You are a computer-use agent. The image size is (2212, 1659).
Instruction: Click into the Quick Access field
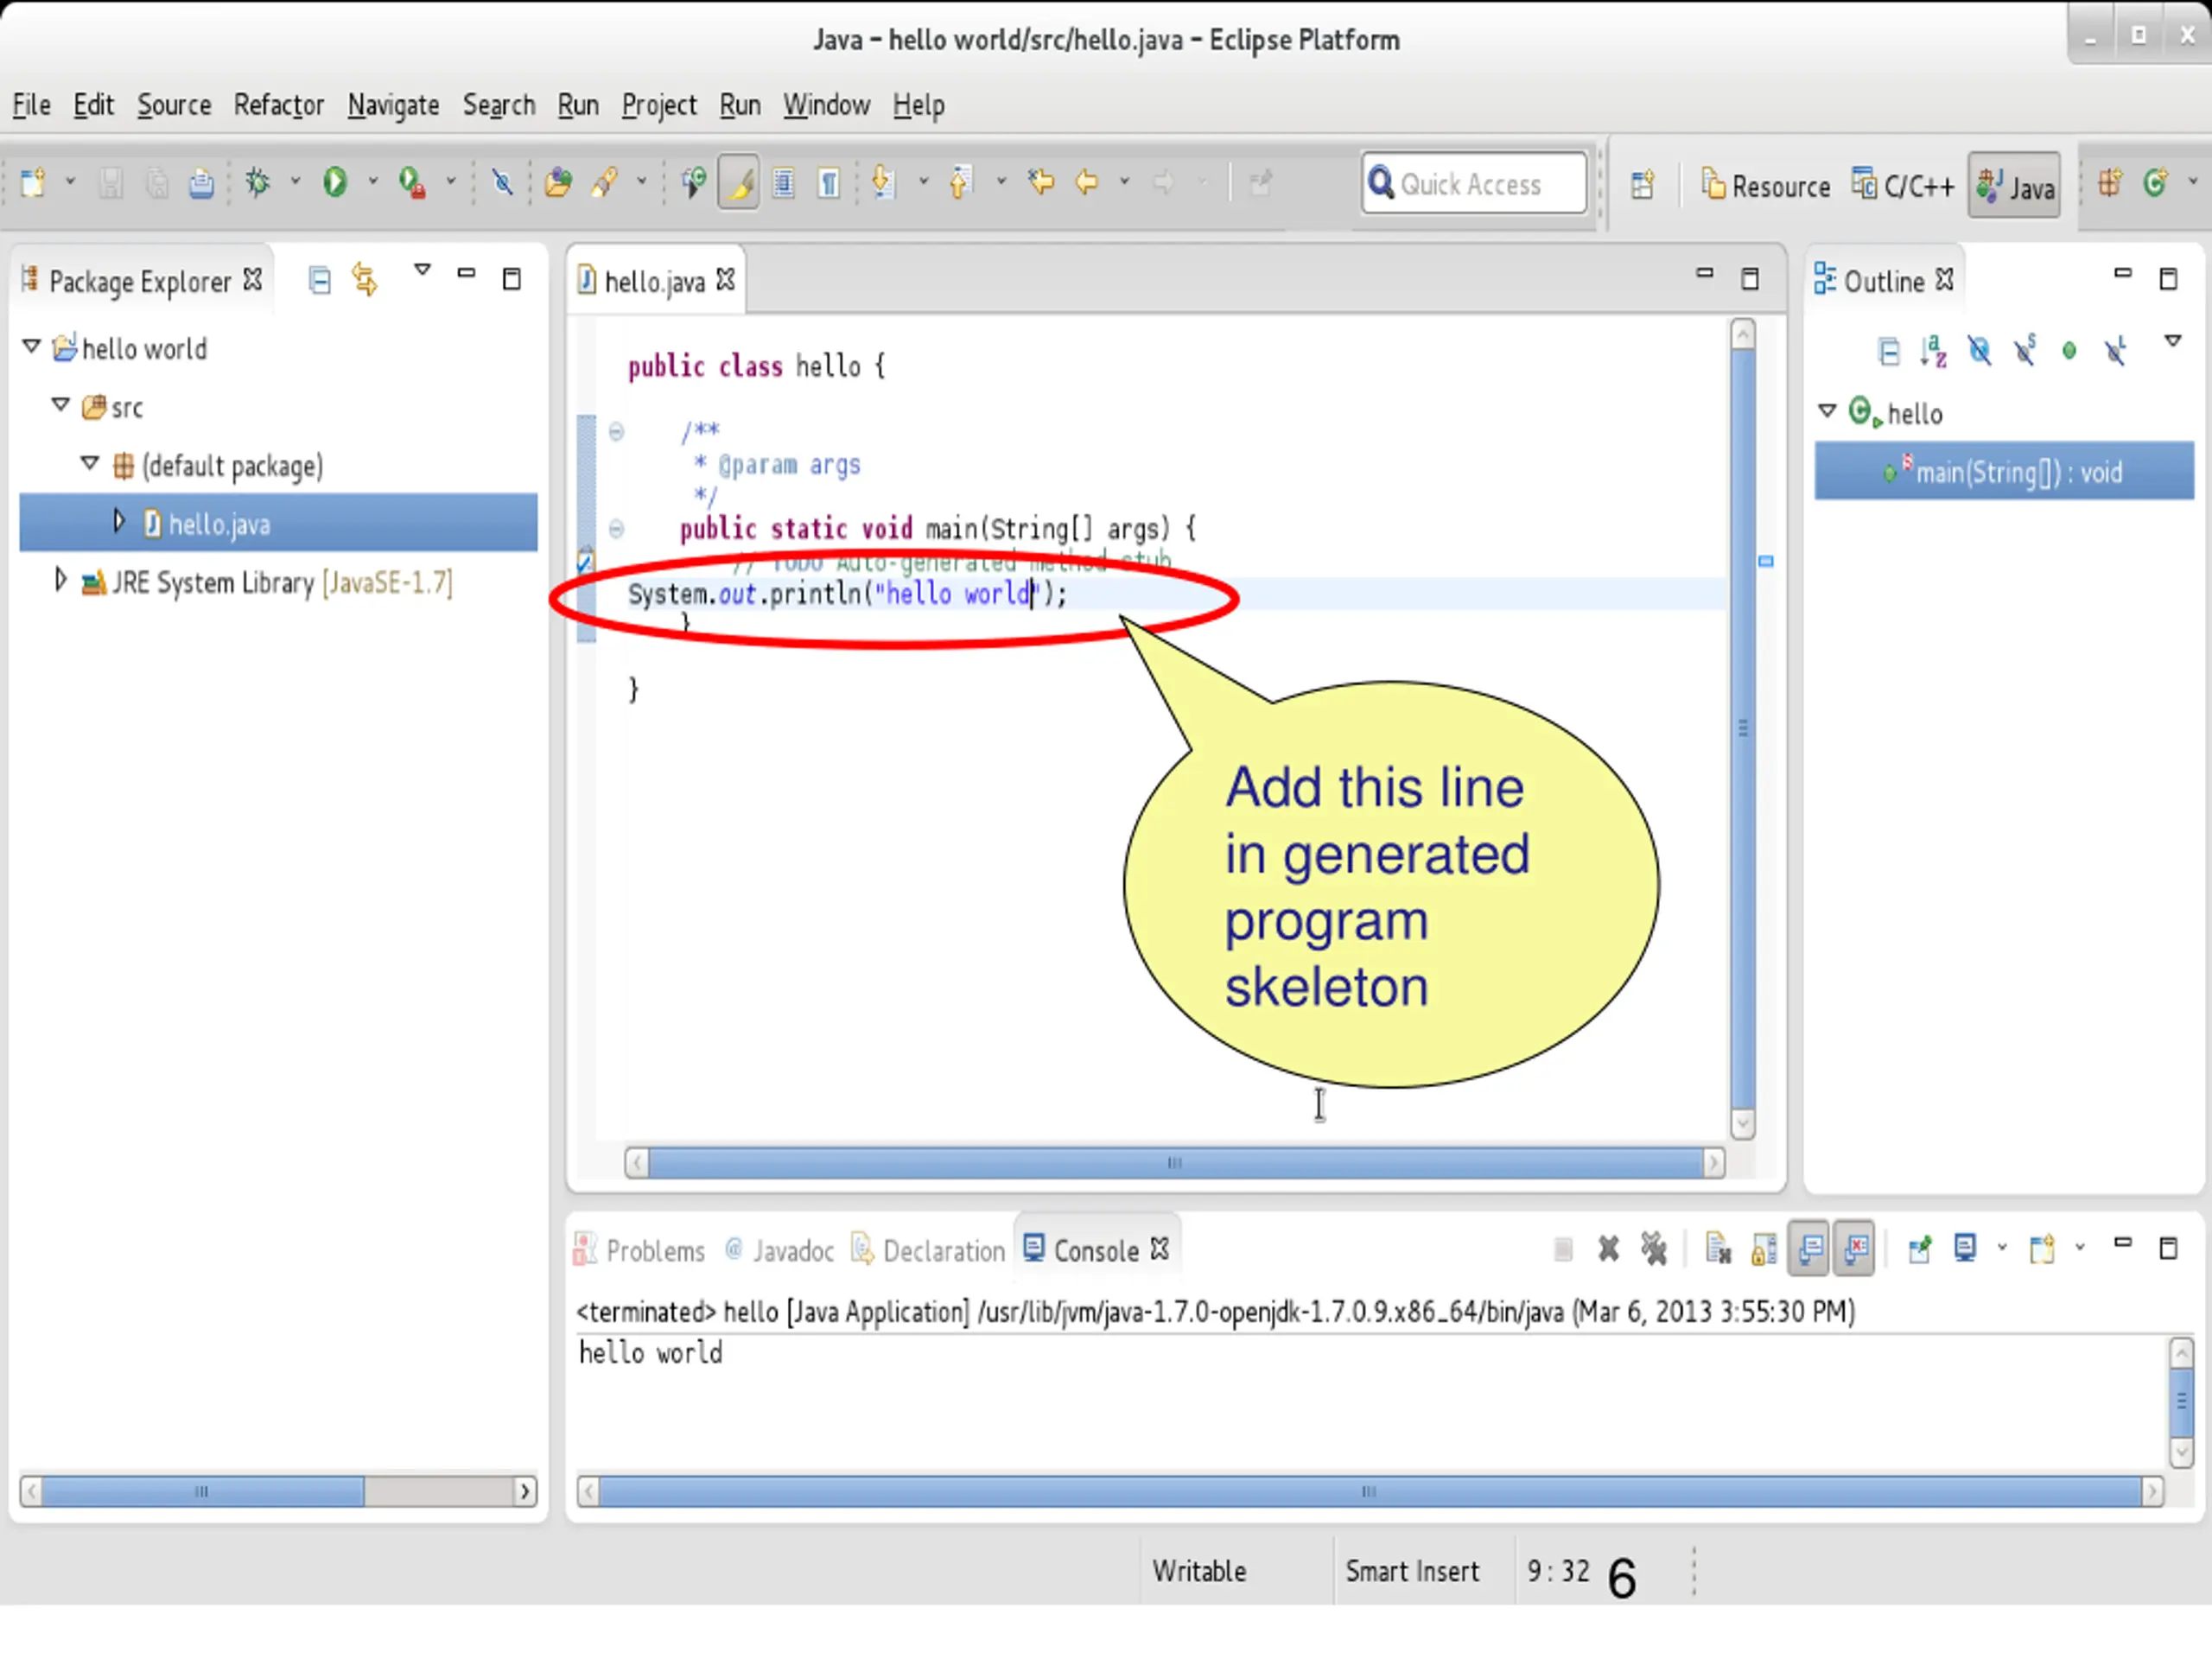(x=1473, y=184)
